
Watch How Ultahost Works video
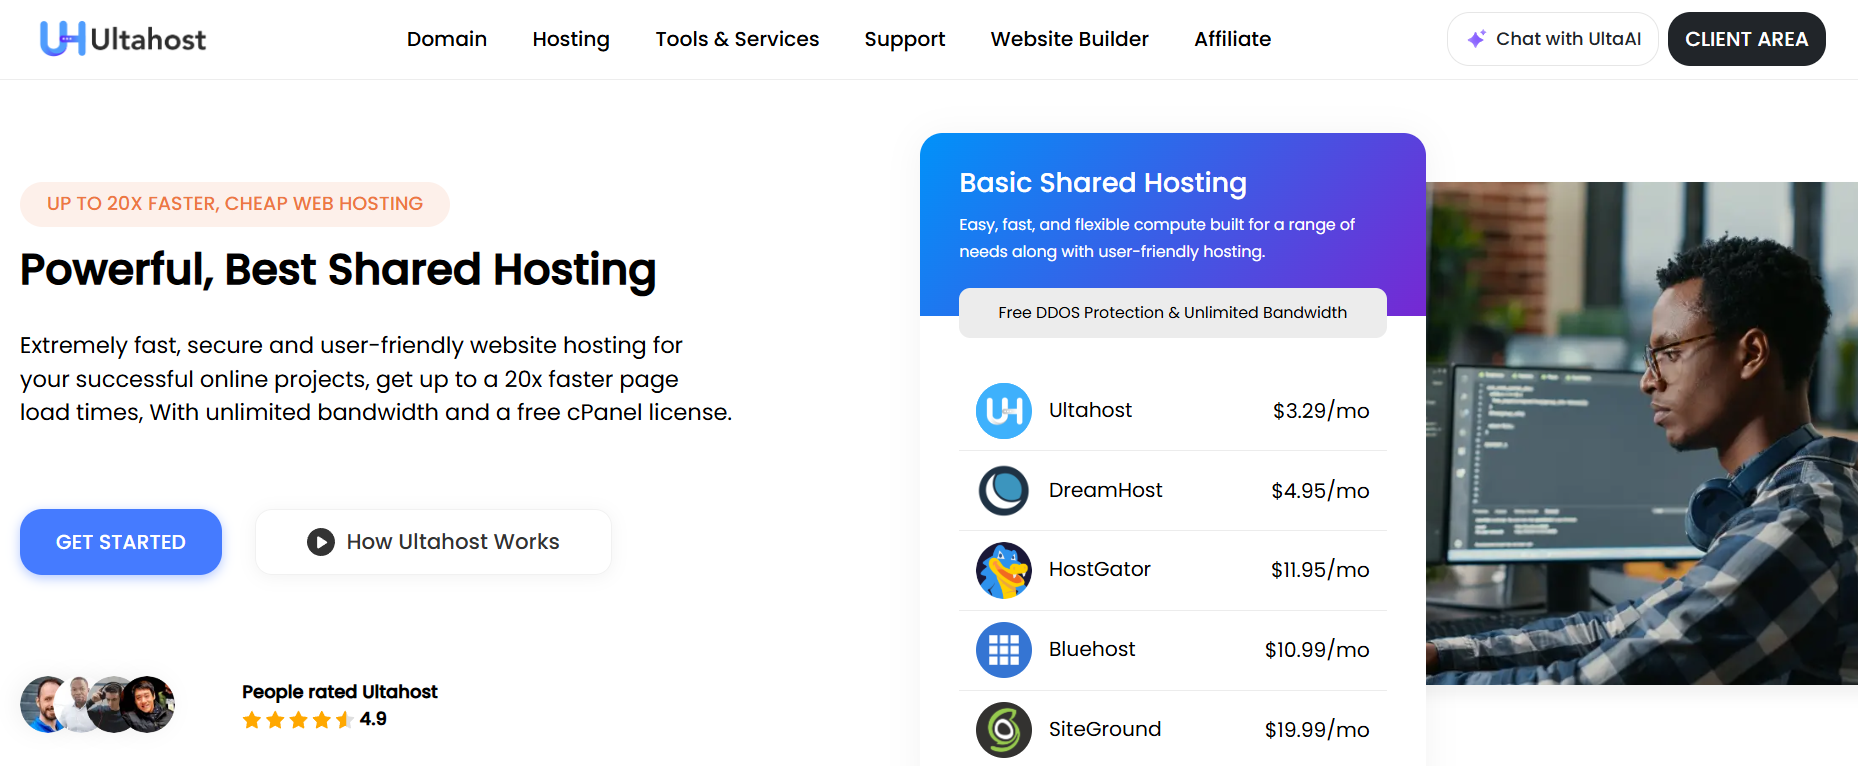(433, 542)
